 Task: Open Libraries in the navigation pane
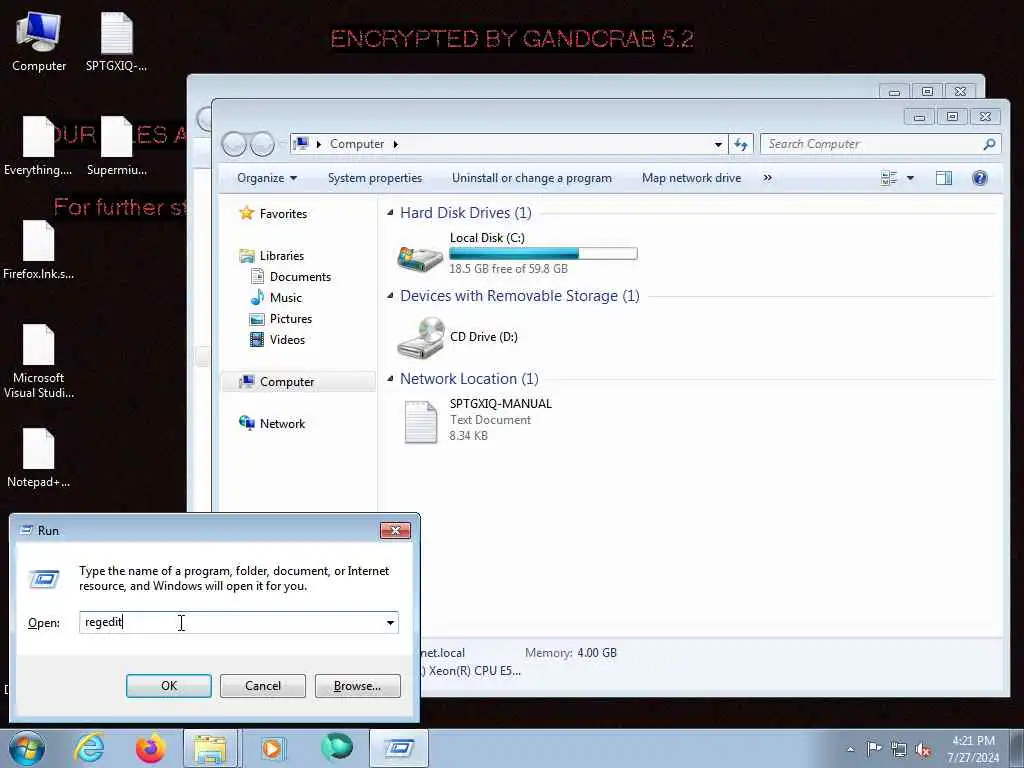tap(281, 255)
